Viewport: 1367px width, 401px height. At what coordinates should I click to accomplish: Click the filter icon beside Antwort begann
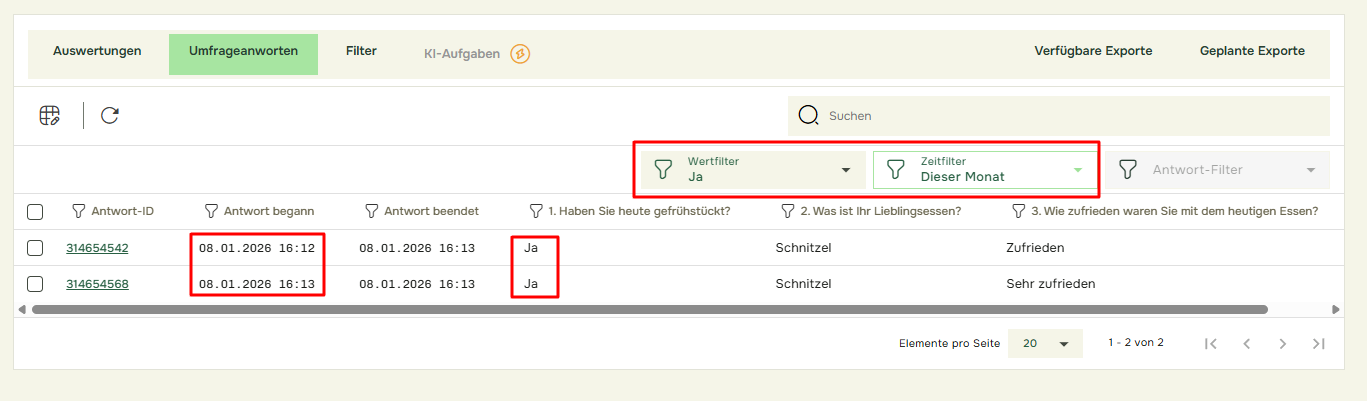(x=211, y=211)
